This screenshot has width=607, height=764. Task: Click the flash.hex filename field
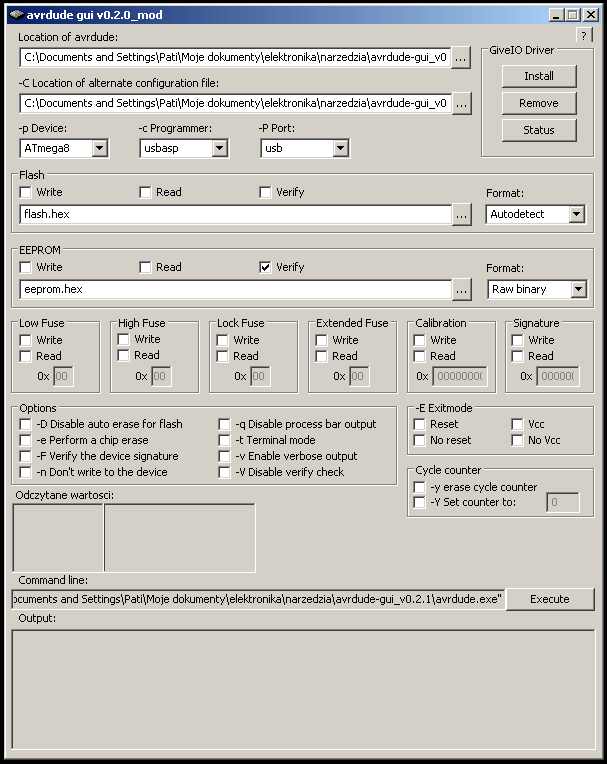(235, 214)
